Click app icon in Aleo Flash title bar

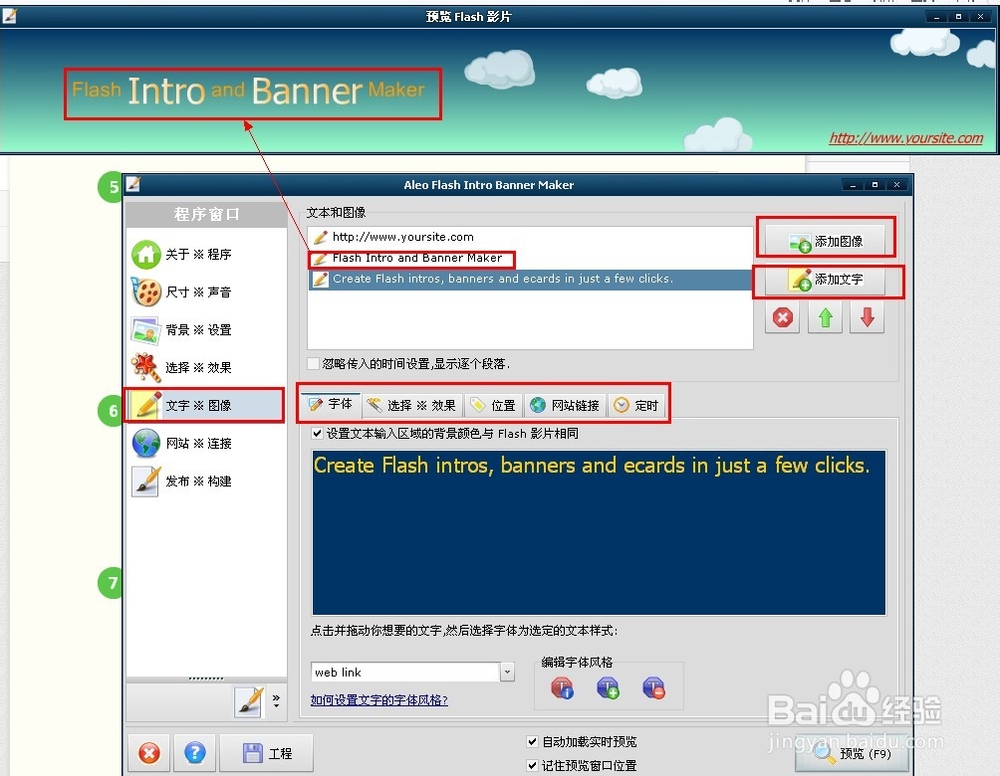pos(133,185)
